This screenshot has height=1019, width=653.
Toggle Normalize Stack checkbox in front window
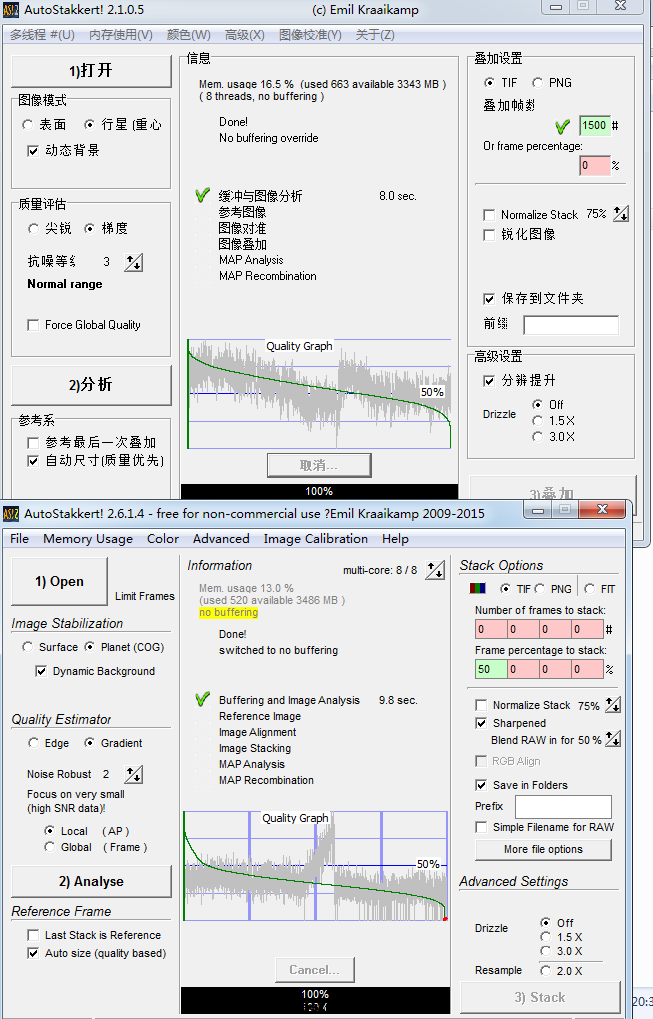pyautogui.click(x=481, y=705)
